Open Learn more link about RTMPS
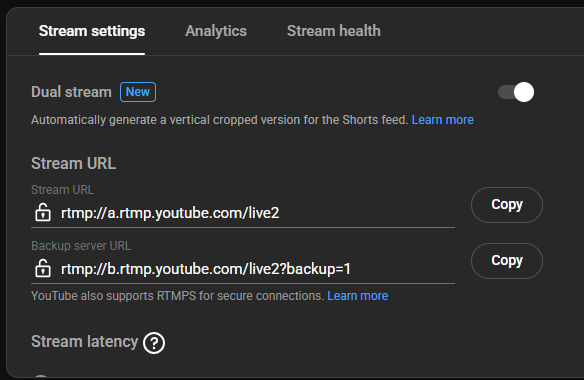 [x=358, y=296]
